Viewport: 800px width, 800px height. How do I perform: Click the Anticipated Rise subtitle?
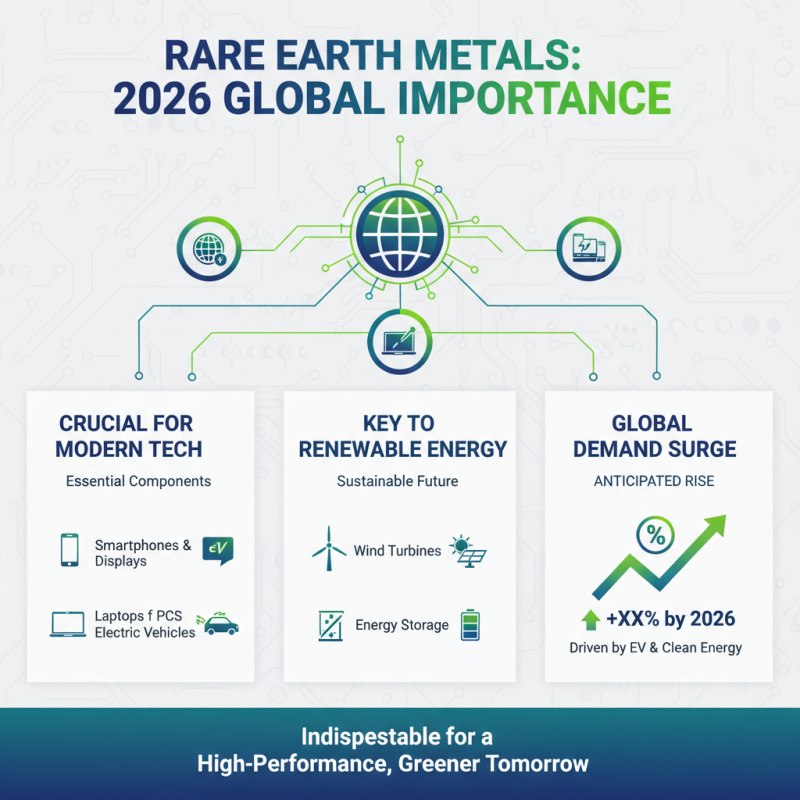tap(654, 481)
